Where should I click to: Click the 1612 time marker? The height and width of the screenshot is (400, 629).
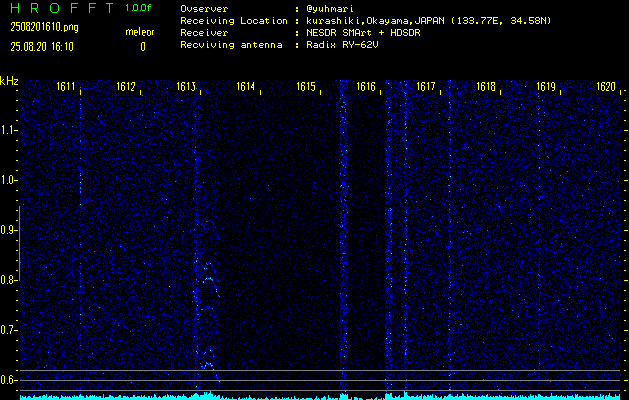[x=126, y=86]
